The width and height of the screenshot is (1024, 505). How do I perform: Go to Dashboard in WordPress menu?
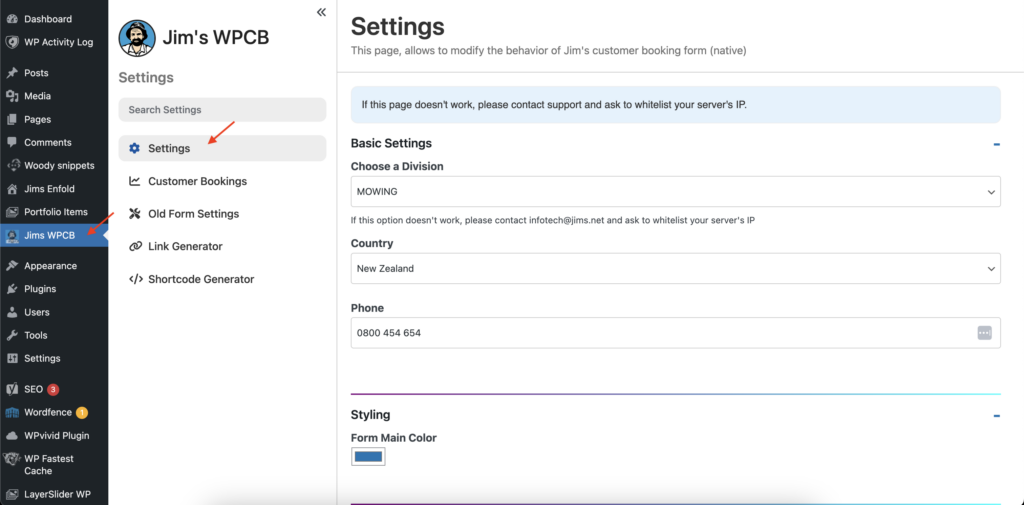click(x=47, y=19)
